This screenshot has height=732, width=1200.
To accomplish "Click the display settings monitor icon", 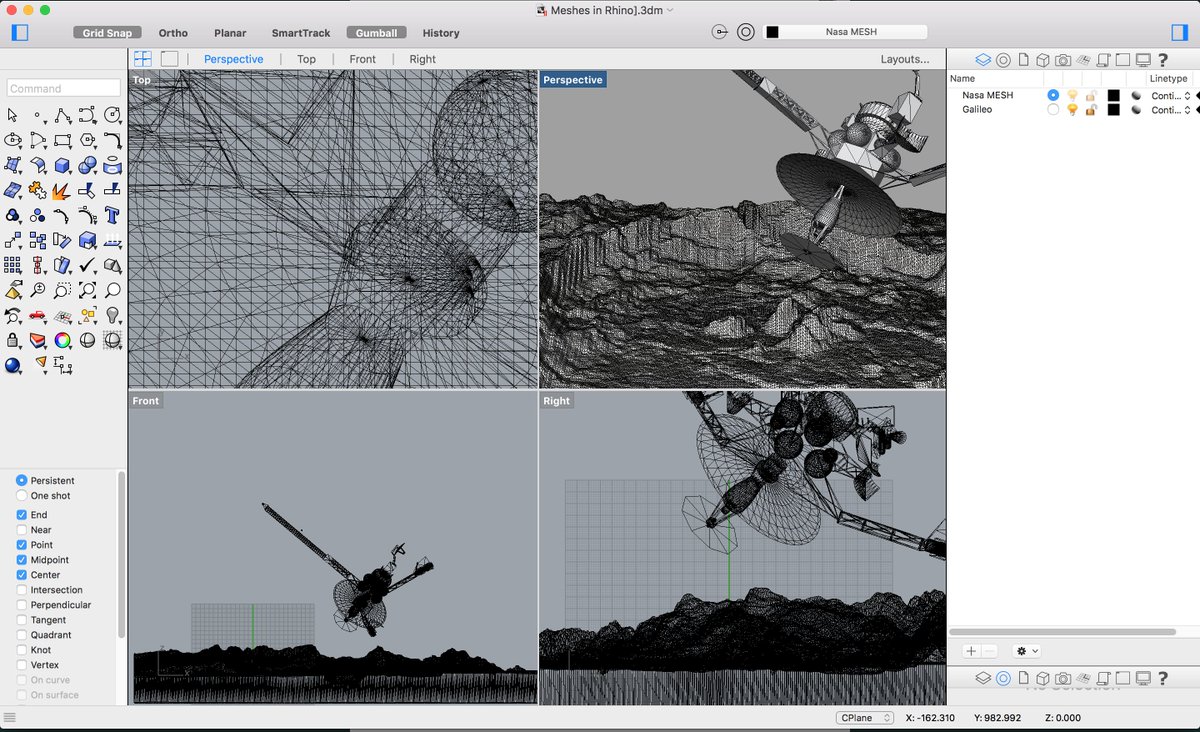I will click(x=1143, y=59).
